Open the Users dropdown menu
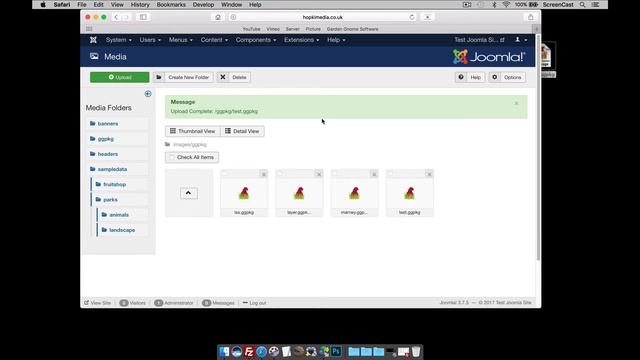 pyautogui.click(x=150, y=40)
